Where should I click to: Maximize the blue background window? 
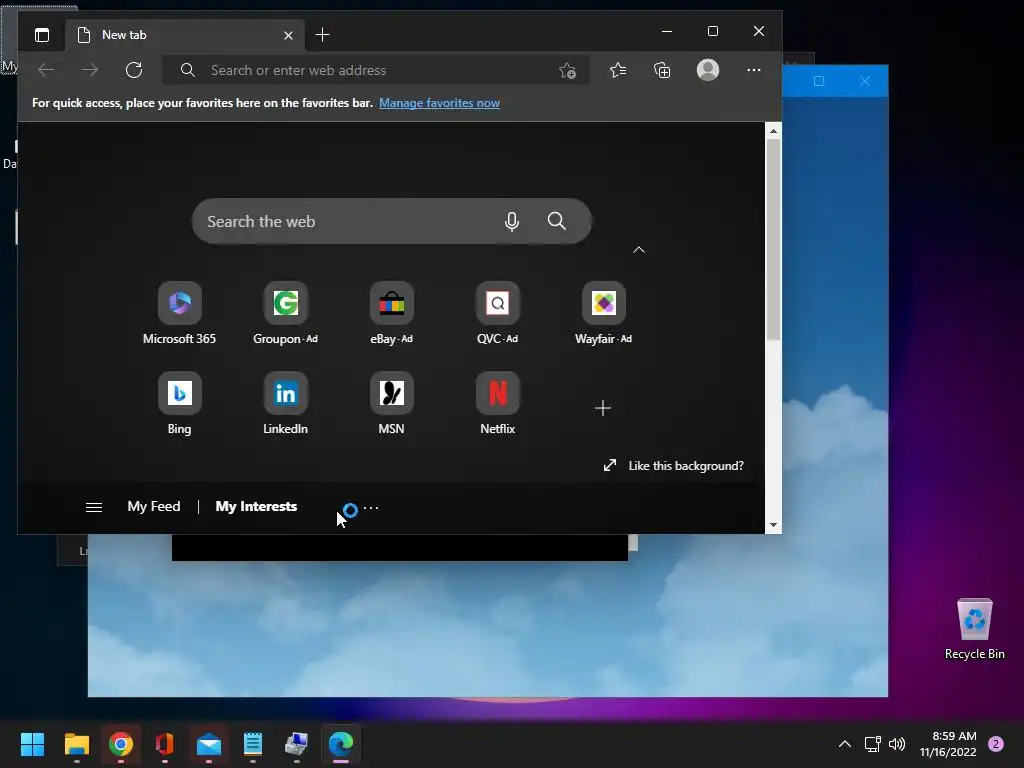pos(819,81)
